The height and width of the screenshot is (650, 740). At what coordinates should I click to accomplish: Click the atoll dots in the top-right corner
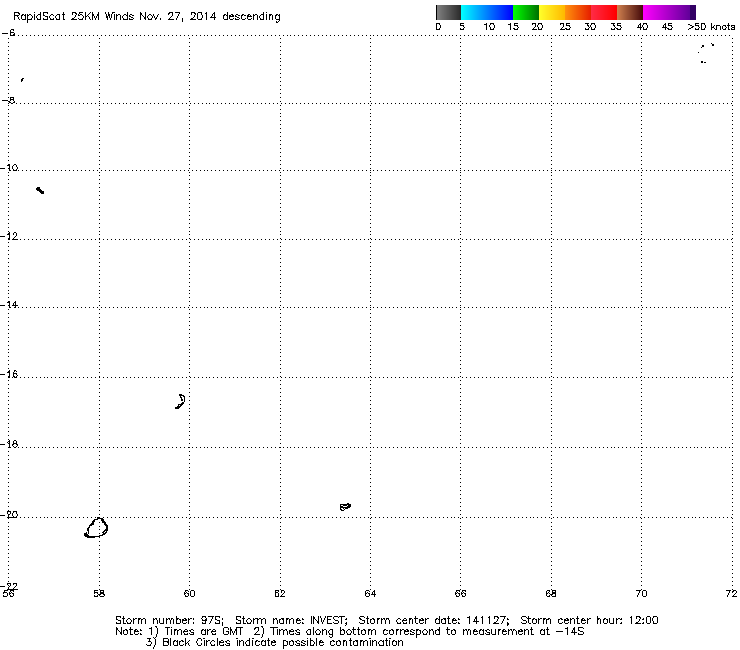[706, 53]
